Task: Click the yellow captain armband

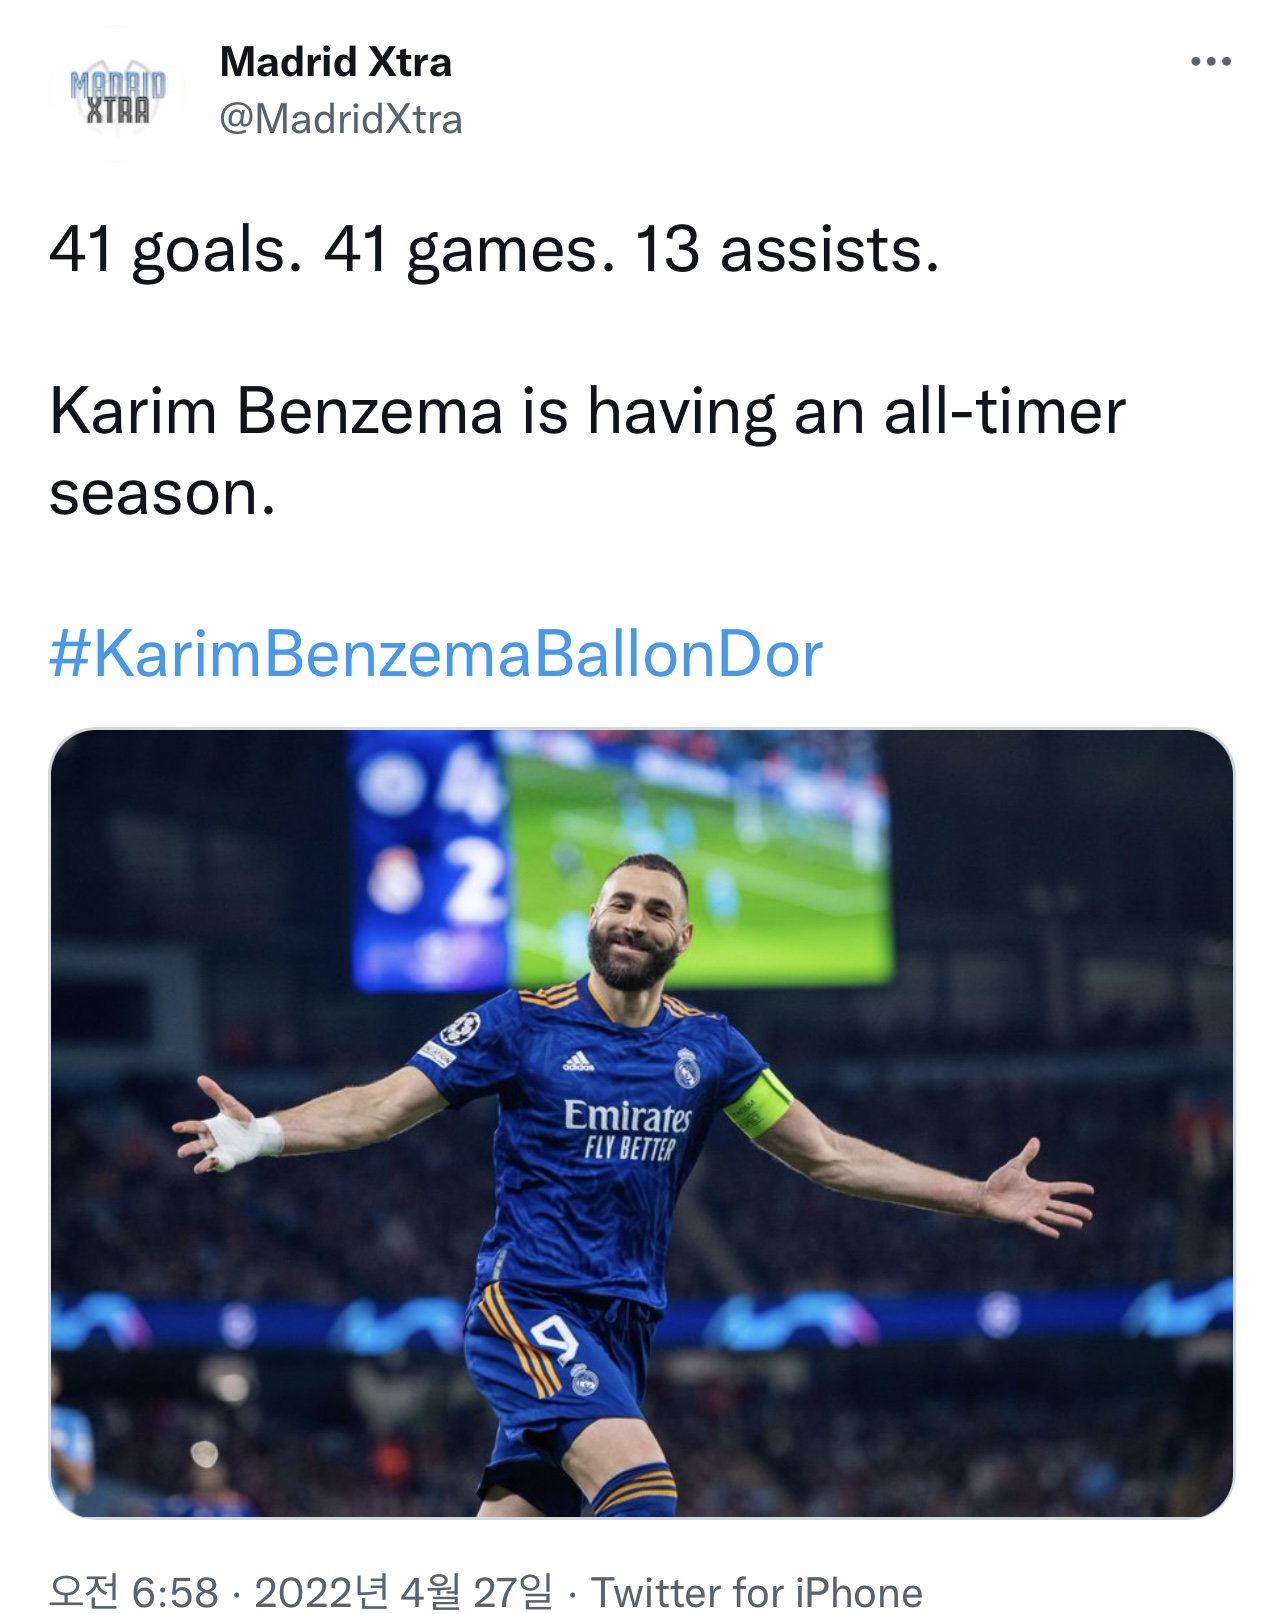Action: pyautogui.click(x=762, y=1104)
